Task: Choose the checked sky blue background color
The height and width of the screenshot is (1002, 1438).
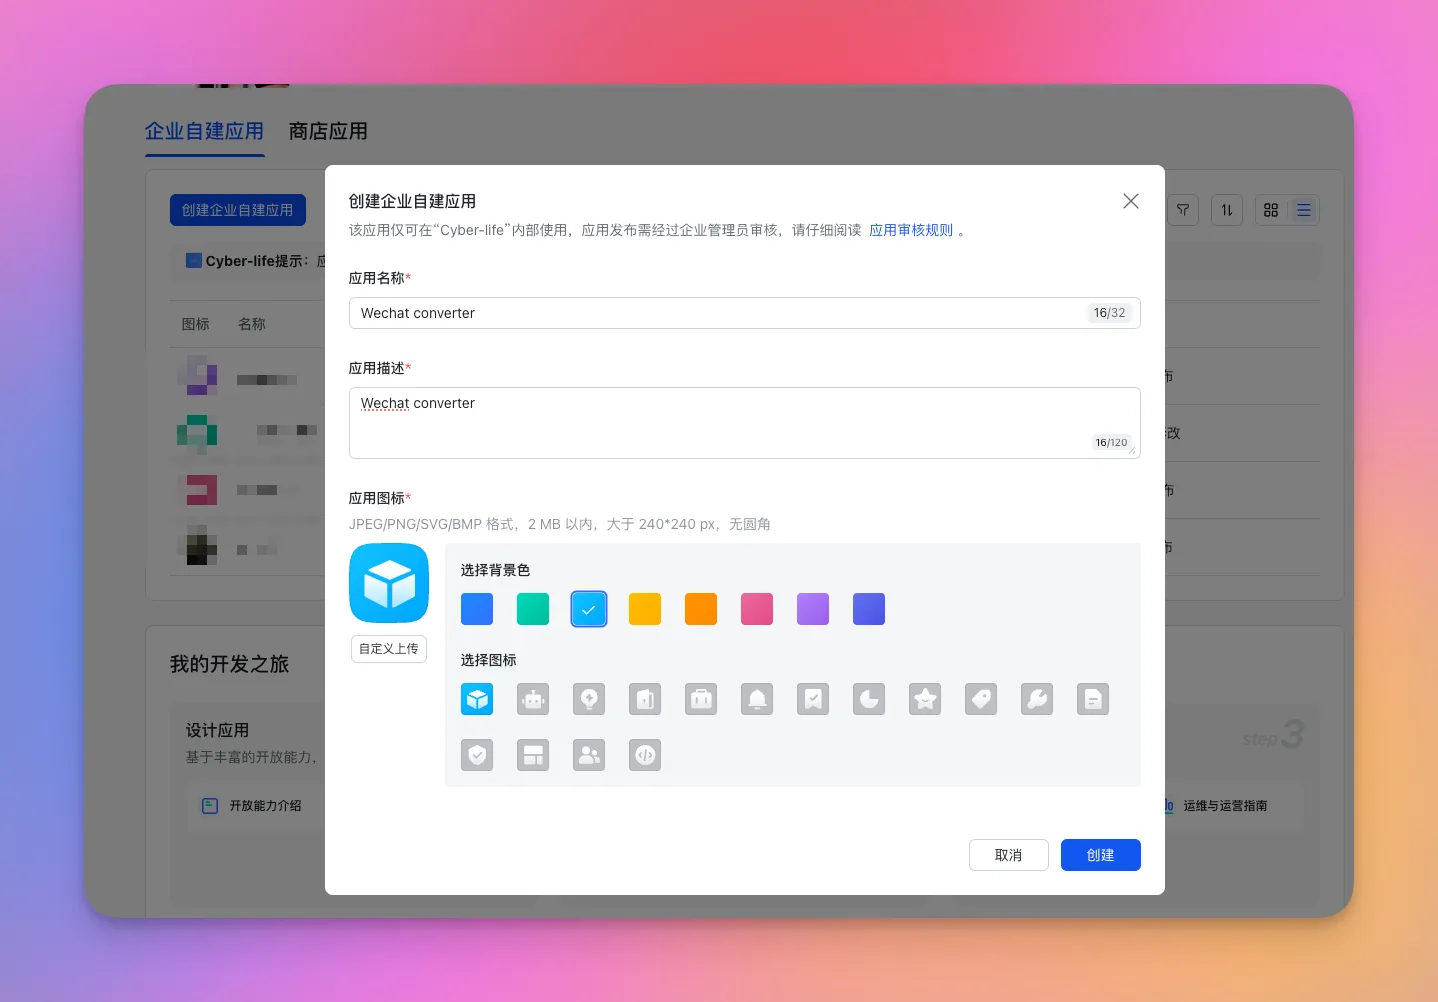Action: tap(589, 609)
